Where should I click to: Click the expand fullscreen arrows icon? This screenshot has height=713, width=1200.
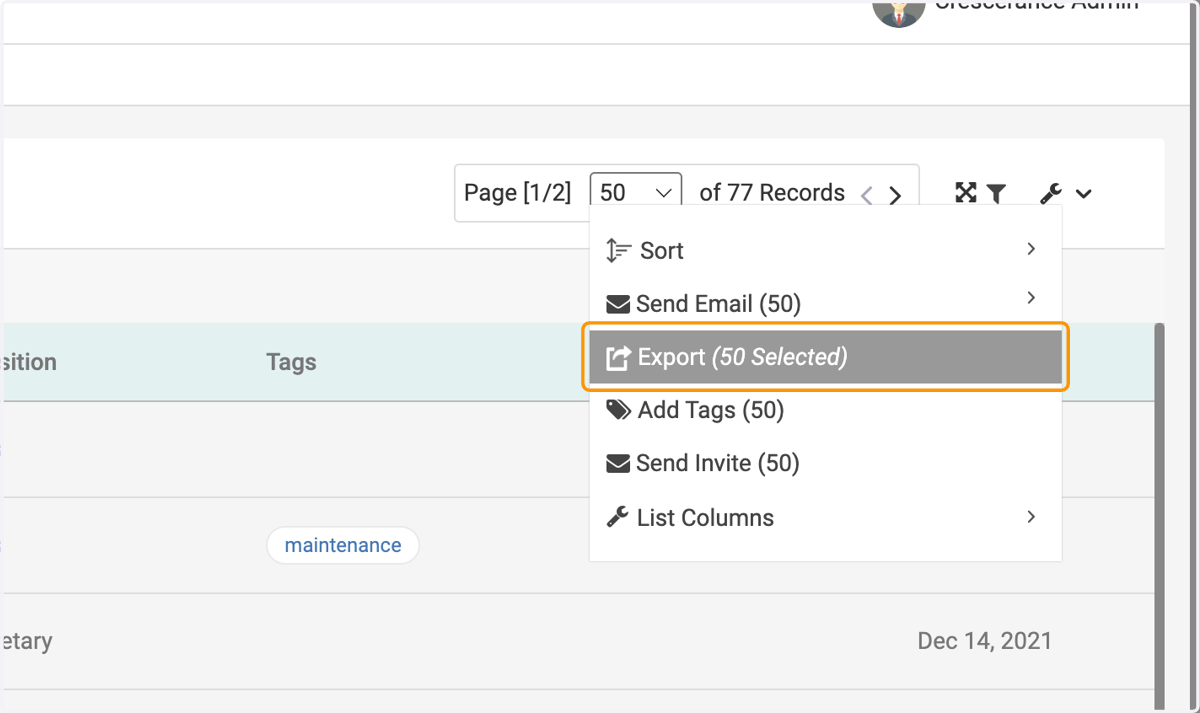(965, 193)
